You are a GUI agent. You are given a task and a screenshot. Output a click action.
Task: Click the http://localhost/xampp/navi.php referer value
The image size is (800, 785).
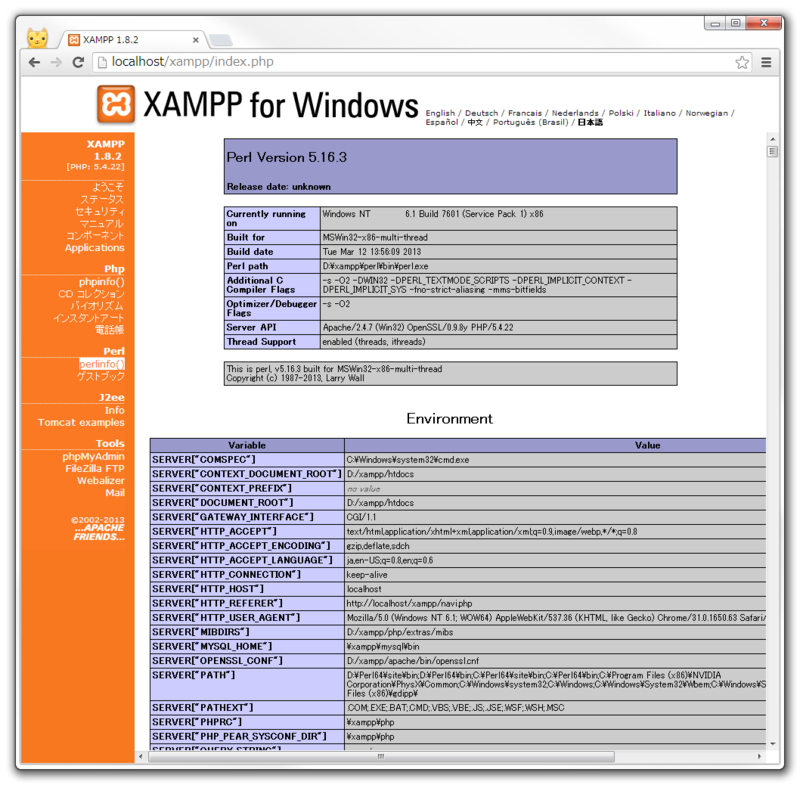409,603
